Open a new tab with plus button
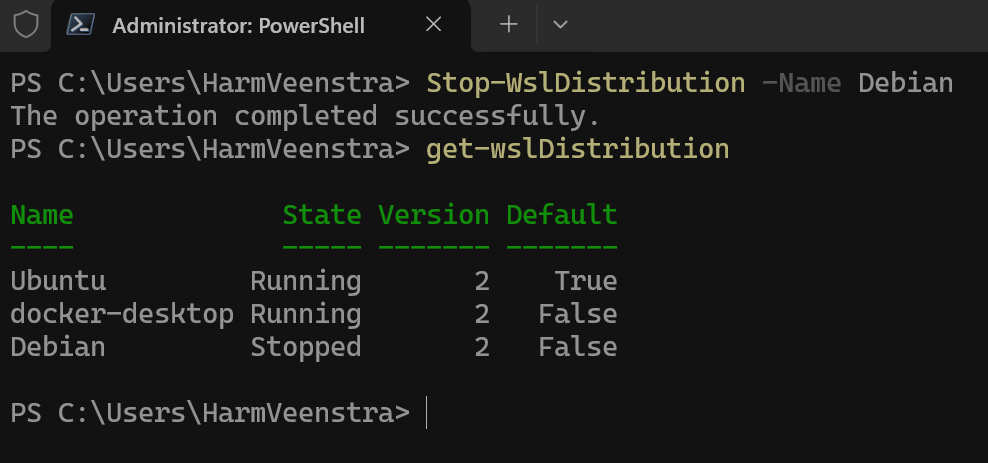The height and width of the screenshot is (463, 988). click(508, 25)
